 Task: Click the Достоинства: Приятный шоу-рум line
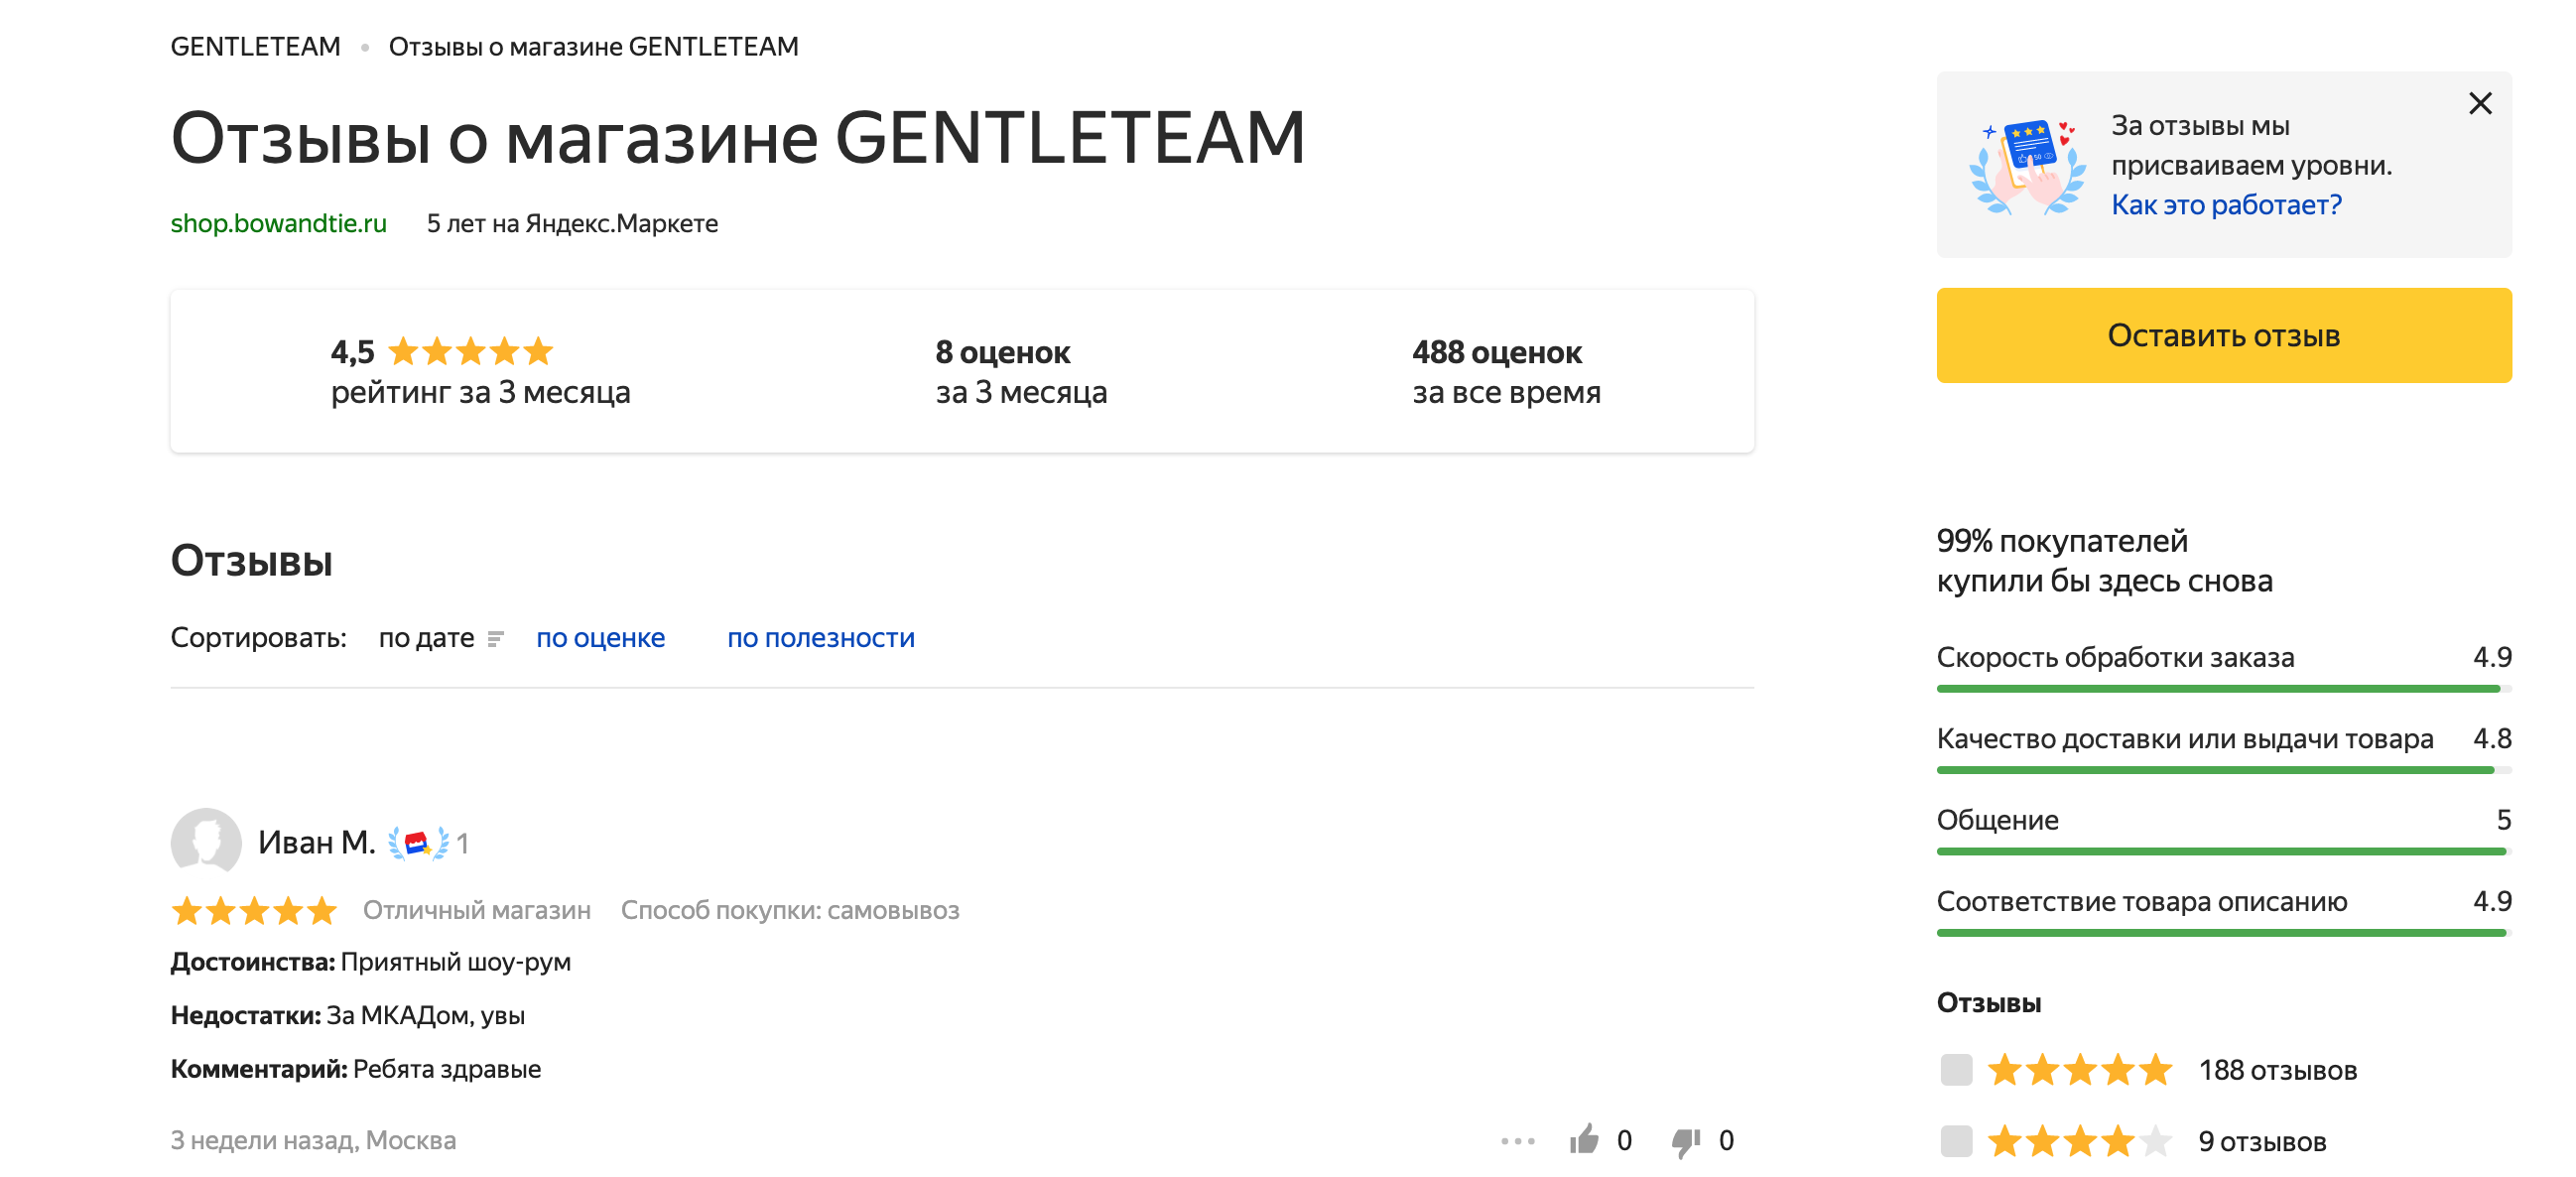[371, 962]
